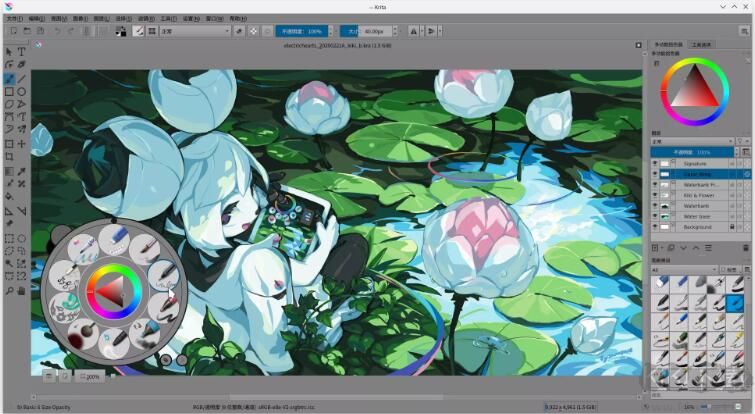Open the layer blending mode dropdown
The width and height of the screenshot is (755, 414).
point(692,142)
